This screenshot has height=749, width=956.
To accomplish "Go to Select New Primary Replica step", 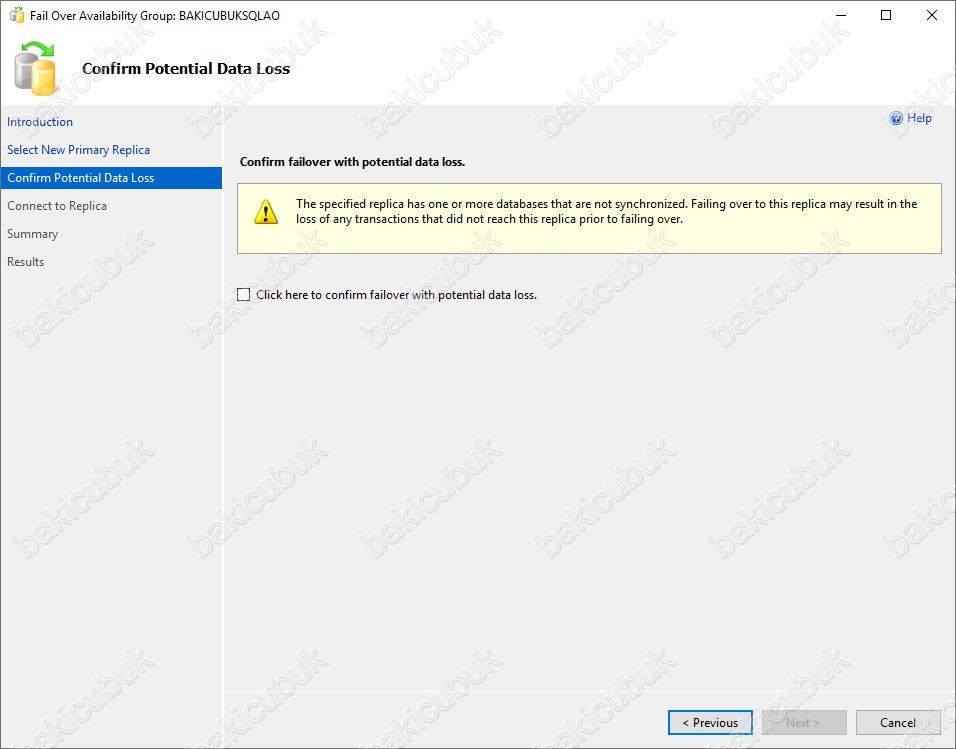I will click(x=78, y=149).
